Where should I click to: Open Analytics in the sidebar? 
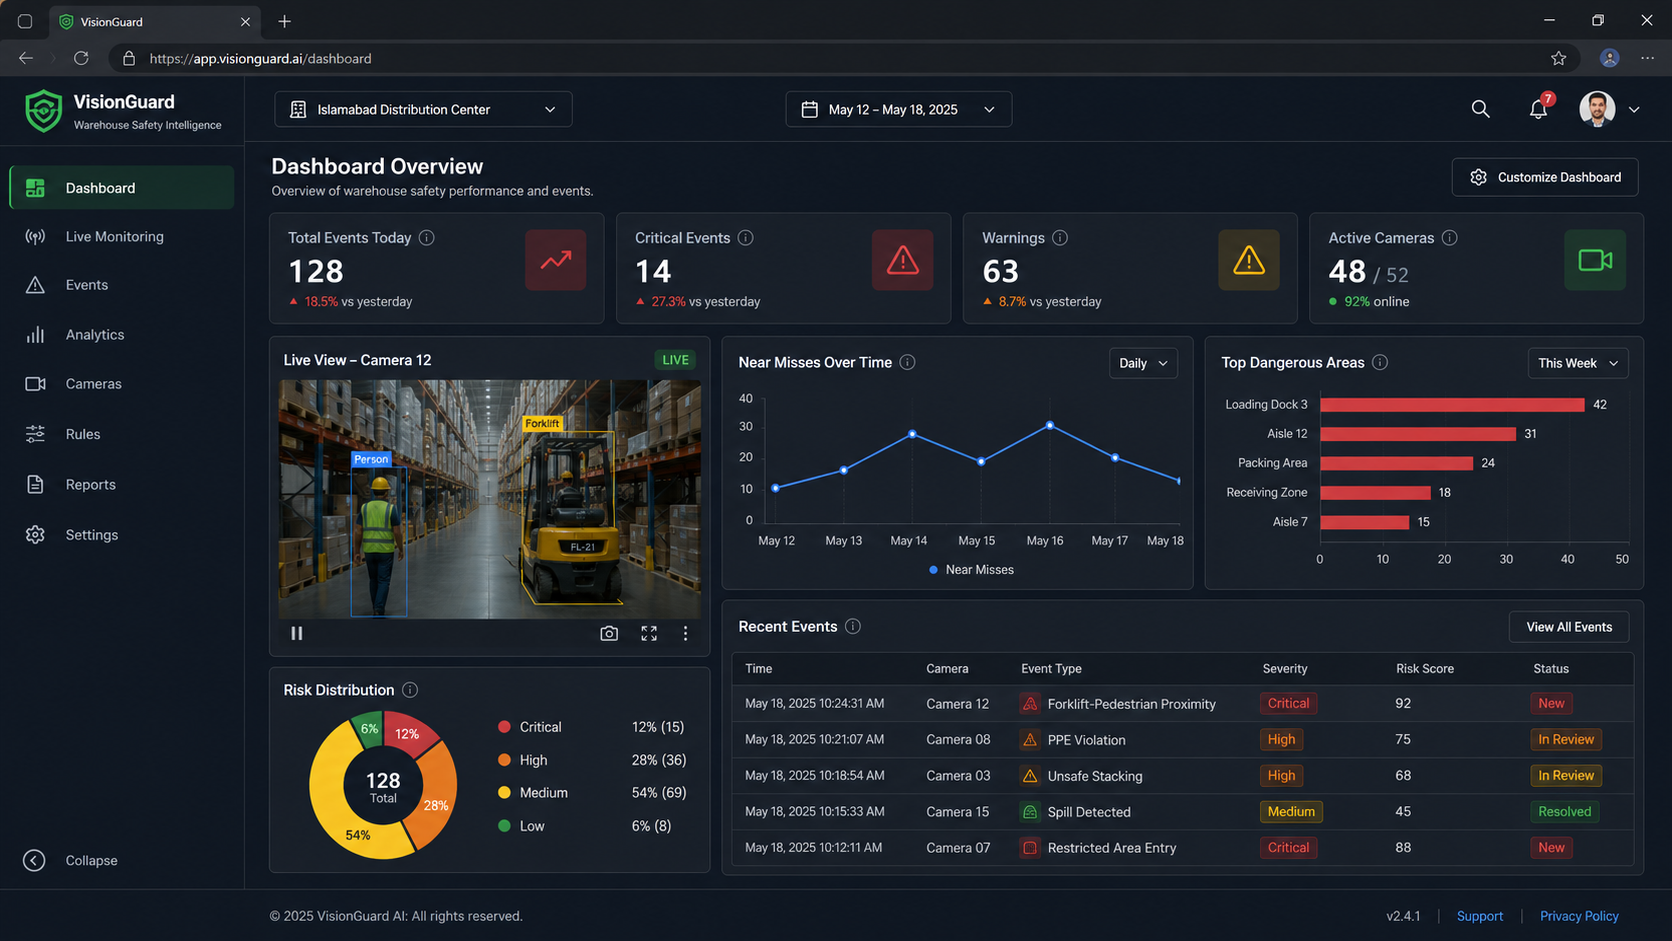pos(122,335)
